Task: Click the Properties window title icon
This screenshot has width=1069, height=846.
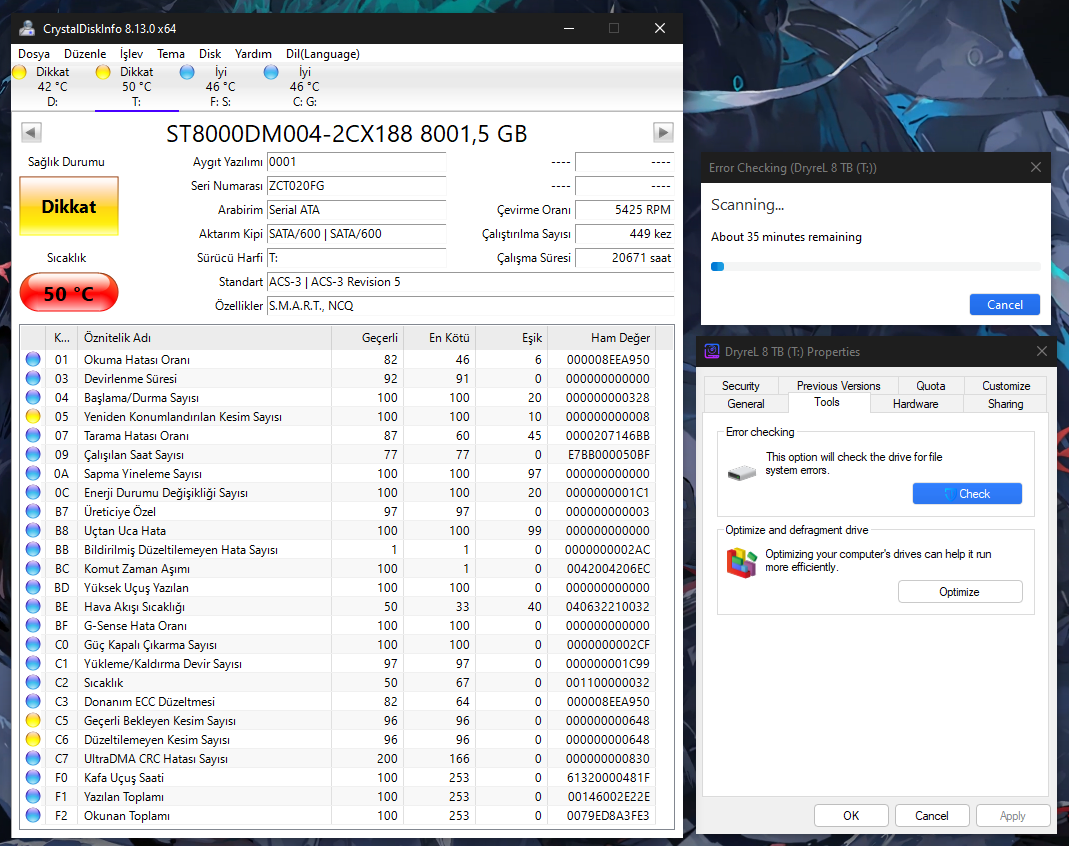Action: [x=712, y=352]
